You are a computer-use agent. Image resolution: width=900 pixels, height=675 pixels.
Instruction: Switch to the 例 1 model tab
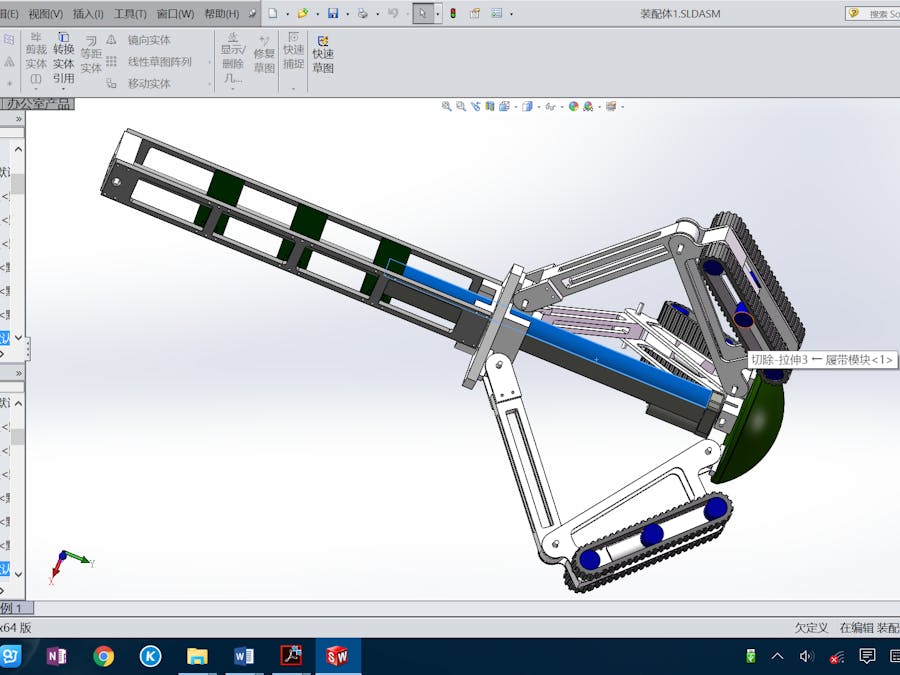coord(14,608)
